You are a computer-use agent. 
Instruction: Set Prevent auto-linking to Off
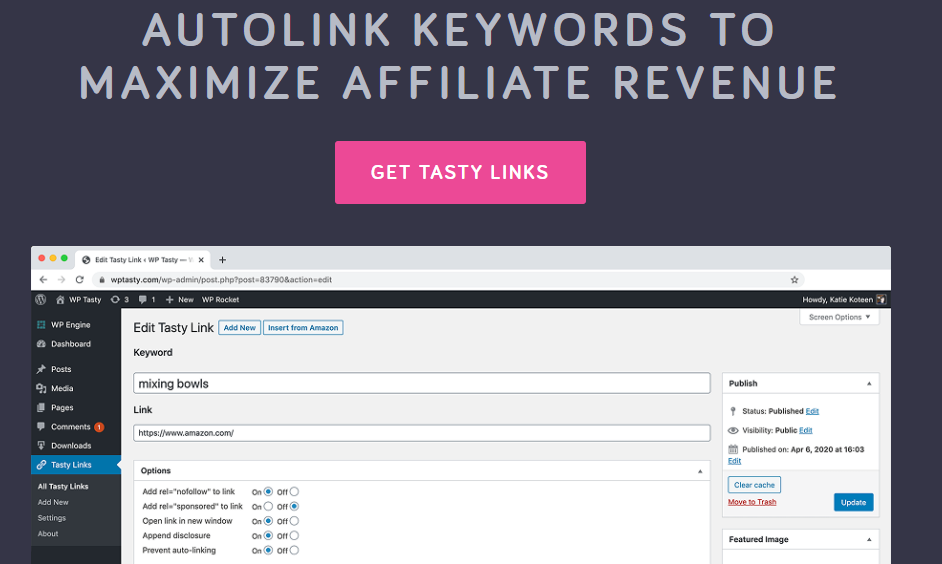pyautogui.click(x=294, y=550)
